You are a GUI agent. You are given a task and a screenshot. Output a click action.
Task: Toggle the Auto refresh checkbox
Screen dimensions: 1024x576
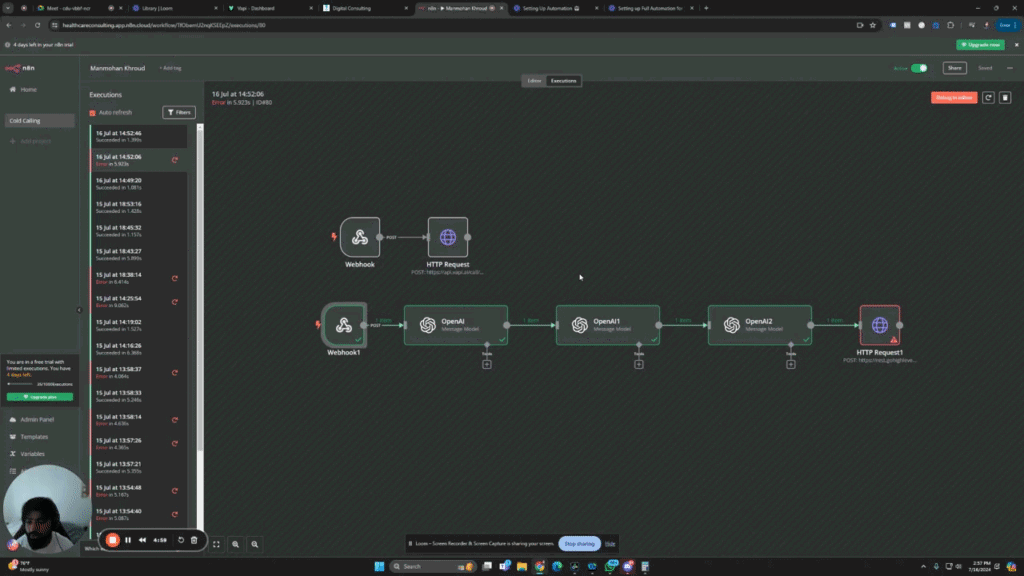[x=93, y=113]
